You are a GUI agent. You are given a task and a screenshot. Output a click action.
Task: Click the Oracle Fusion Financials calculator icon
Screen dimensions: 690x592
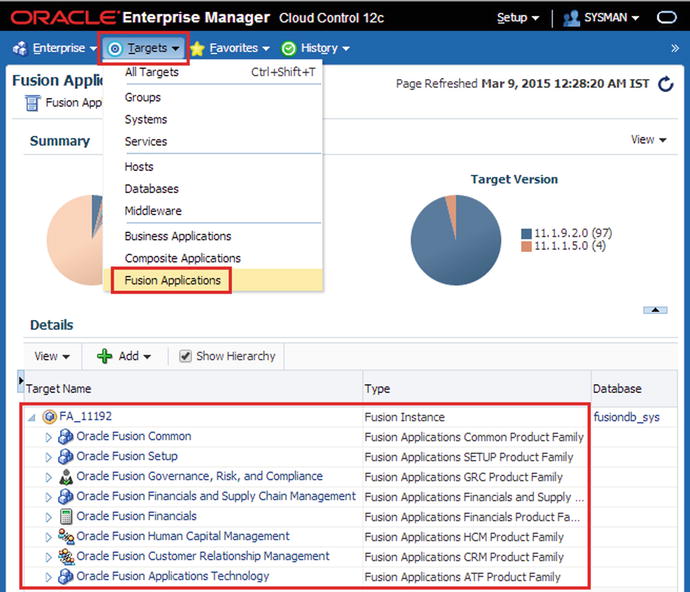tap(66, 516)
